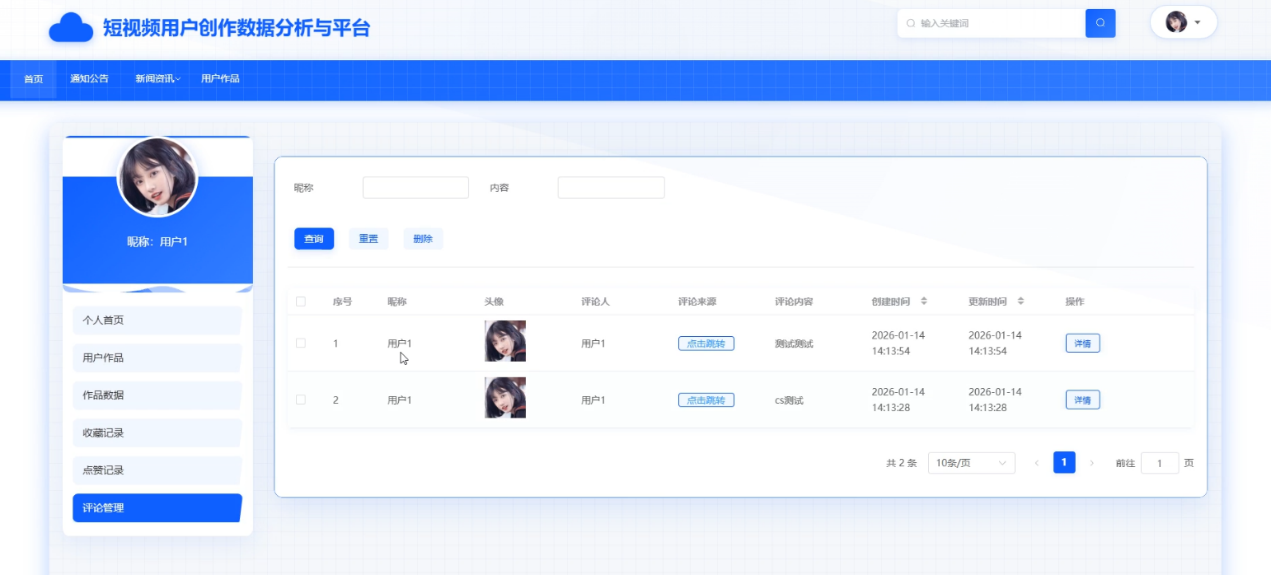The image size is (1271, 575).
Task: Open 用户作品 in the top nav bar
Action: point(220,79)
